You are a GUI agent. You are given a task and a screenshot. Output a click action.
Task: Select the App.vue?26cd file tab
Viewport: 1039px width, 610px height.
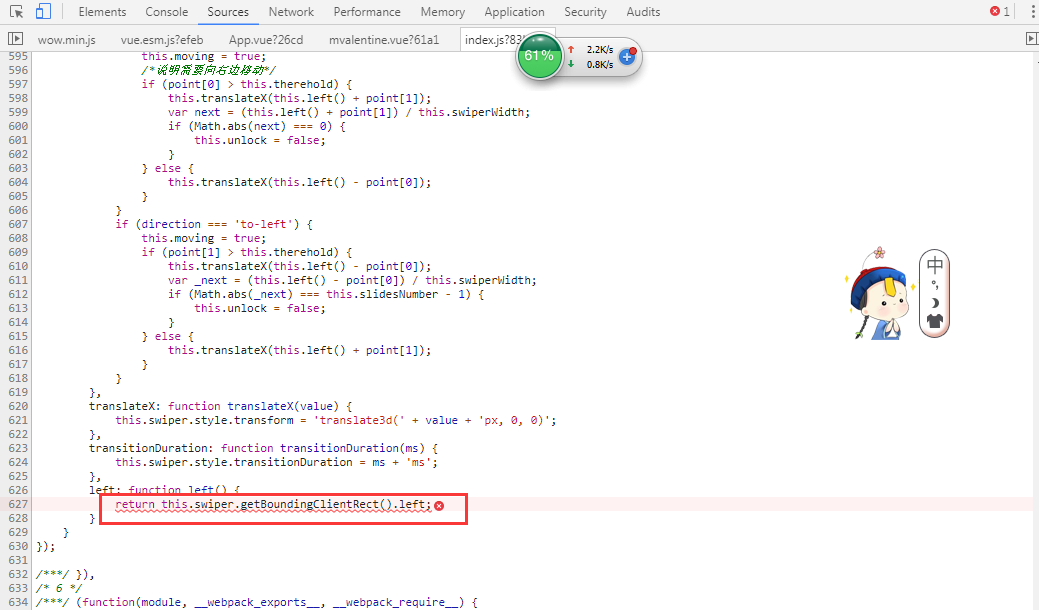coord(266,40)
